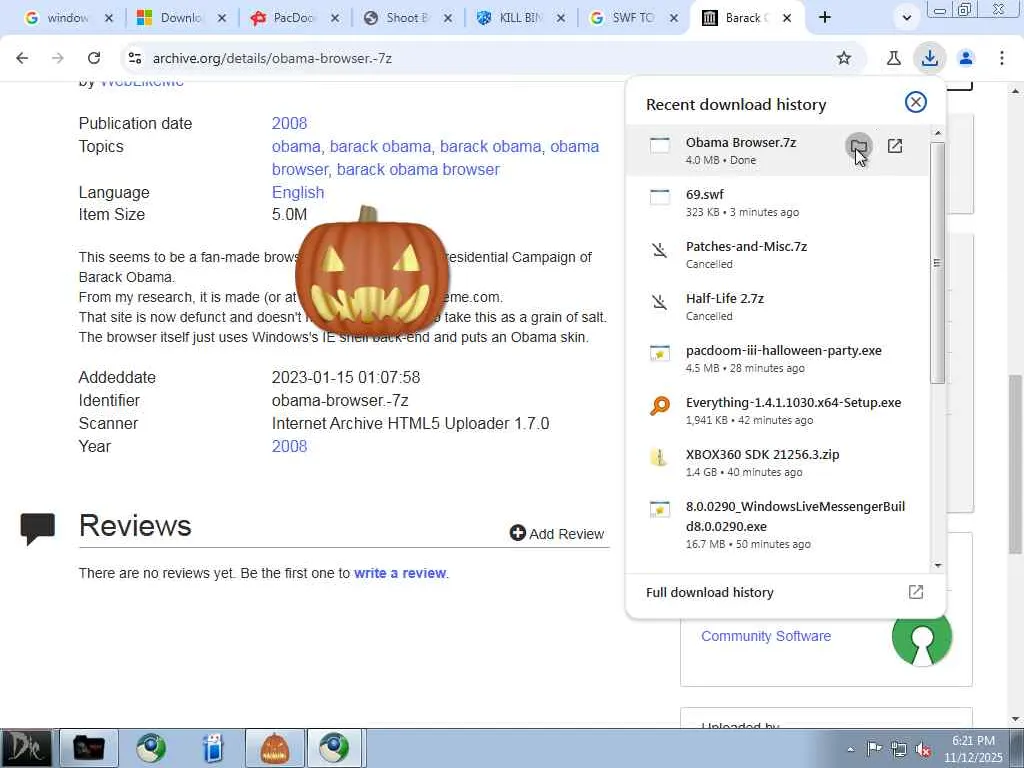The width and height of the screenshot is (1024, 768).
Task: Click the Add Review button
Action: pyautogui.click(x=557, y=534)
